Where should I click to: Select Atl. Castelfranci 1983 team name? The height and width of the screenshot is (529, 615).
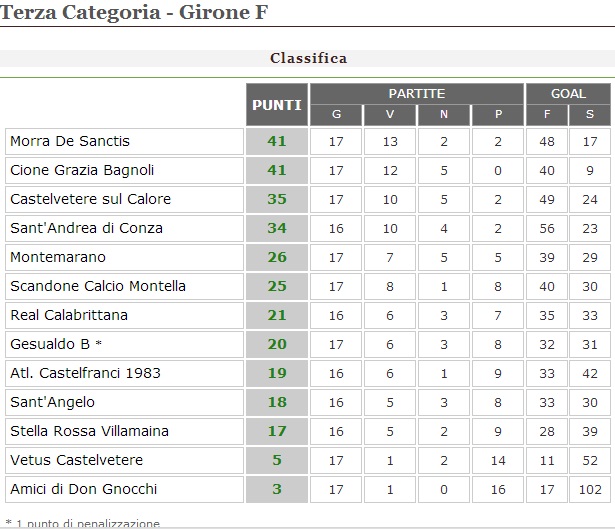(x=85, y=373)
